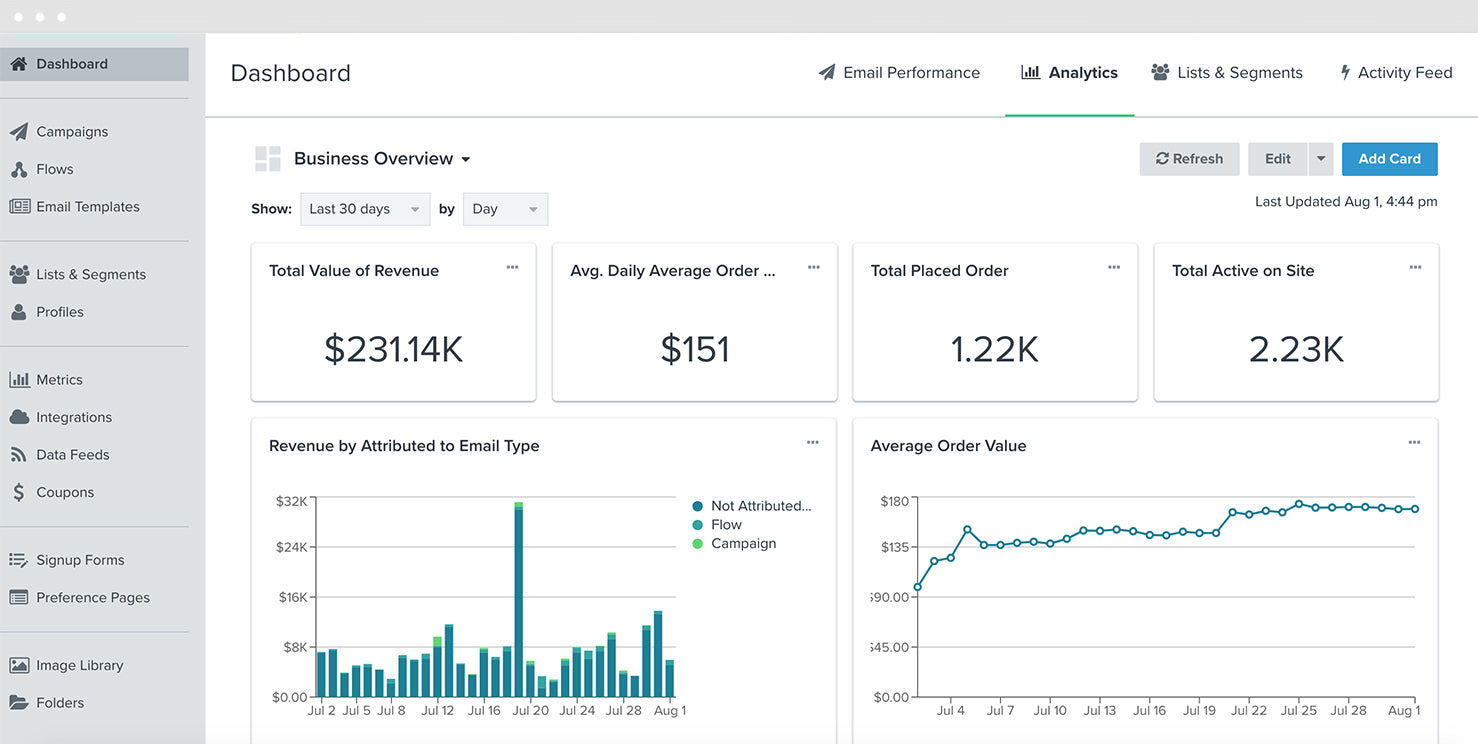Viewport: 1478px width, 744px height.
Task: Click the Coupons dollar sign icon
Action: coord(19,492)
